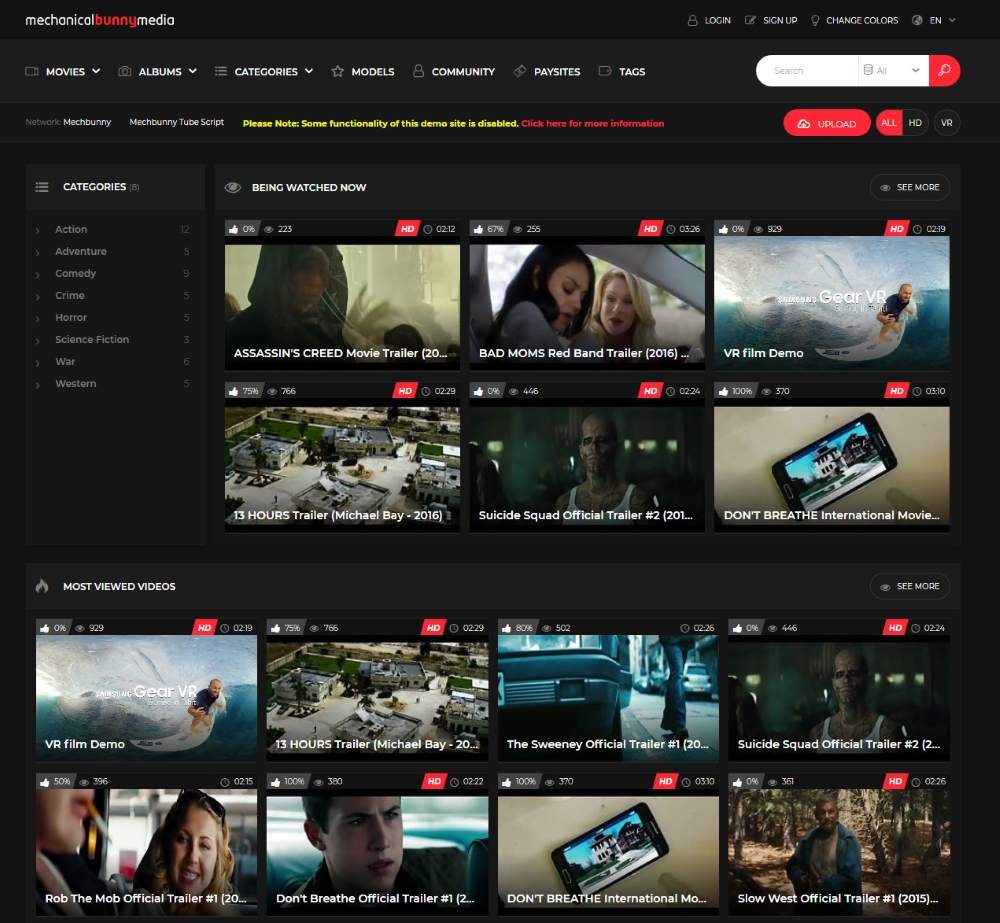
Task: Expand the Comedy category chevron
Action: click(x=38, y=274)
